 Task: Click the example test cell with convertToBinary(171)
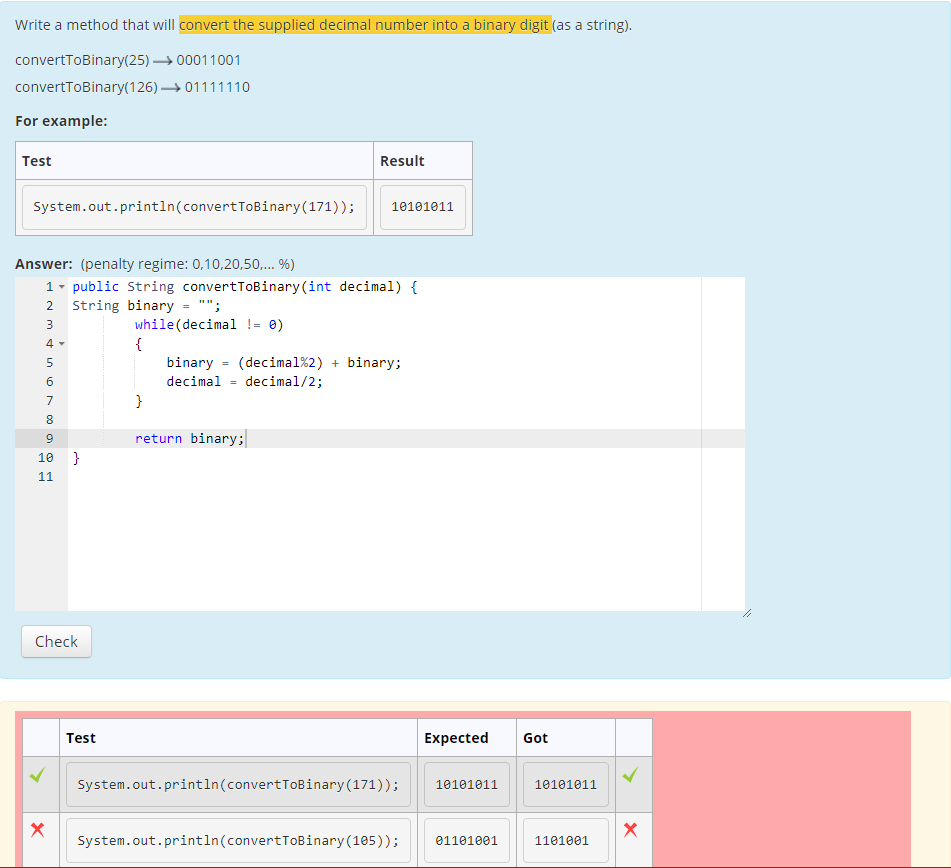click(x=194, y=207)
